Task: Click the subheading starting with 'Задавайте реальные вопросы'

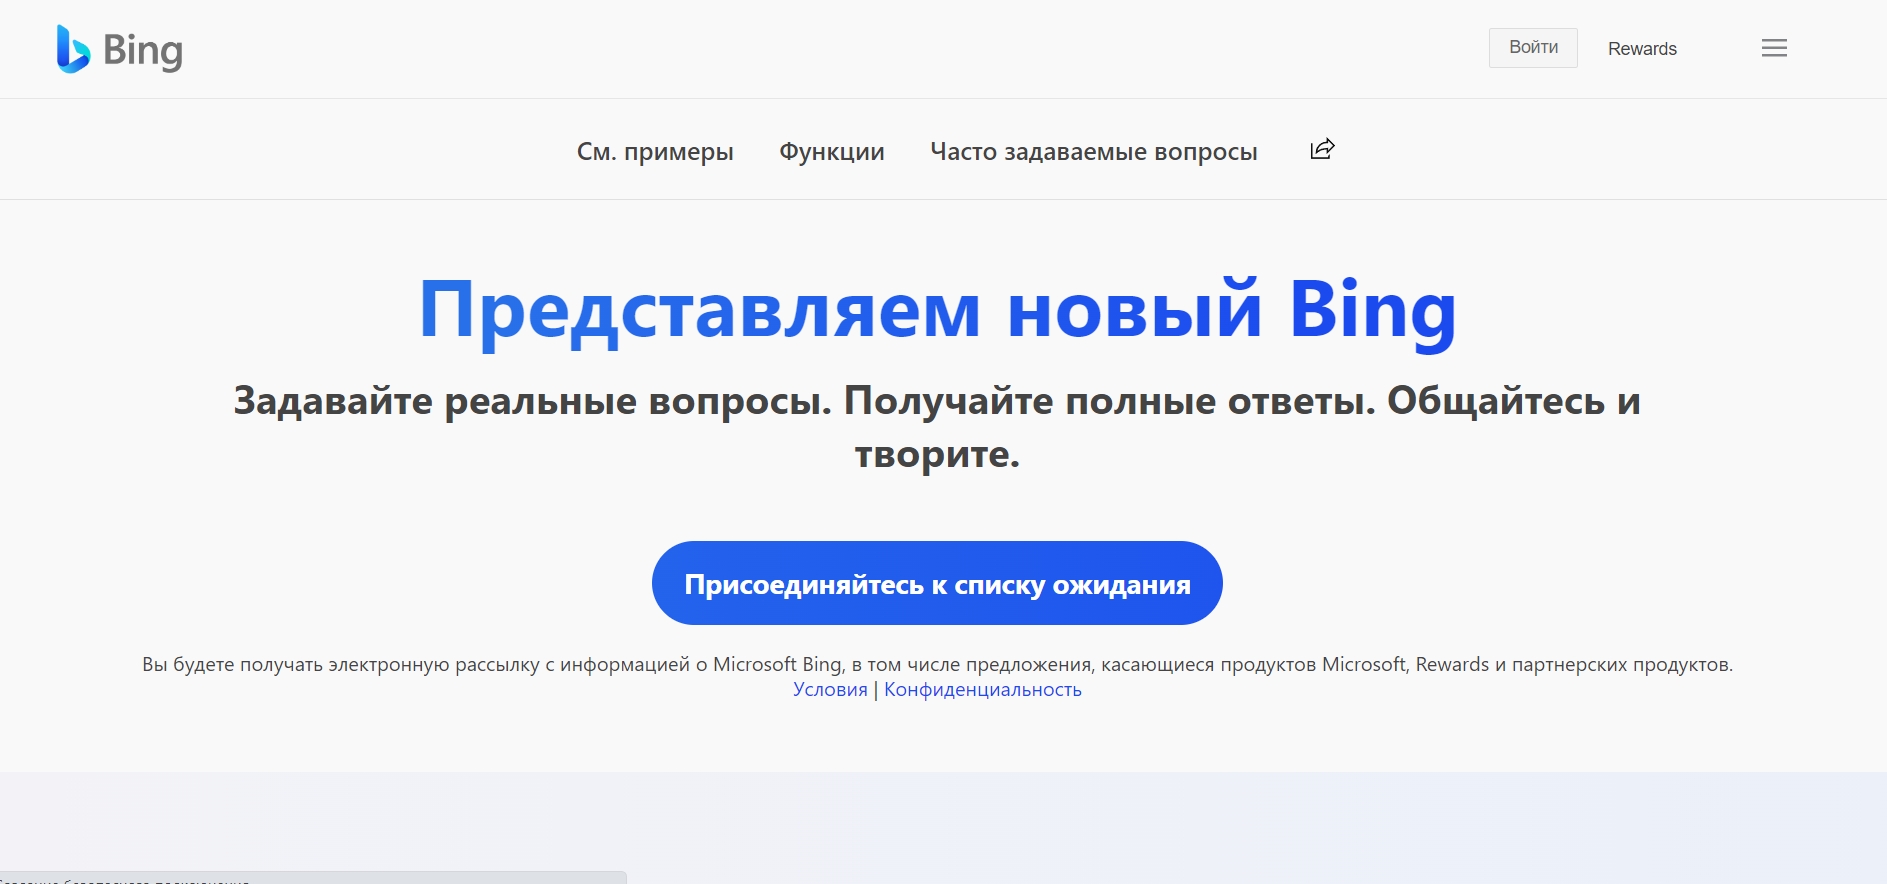Action: (937, 401)
